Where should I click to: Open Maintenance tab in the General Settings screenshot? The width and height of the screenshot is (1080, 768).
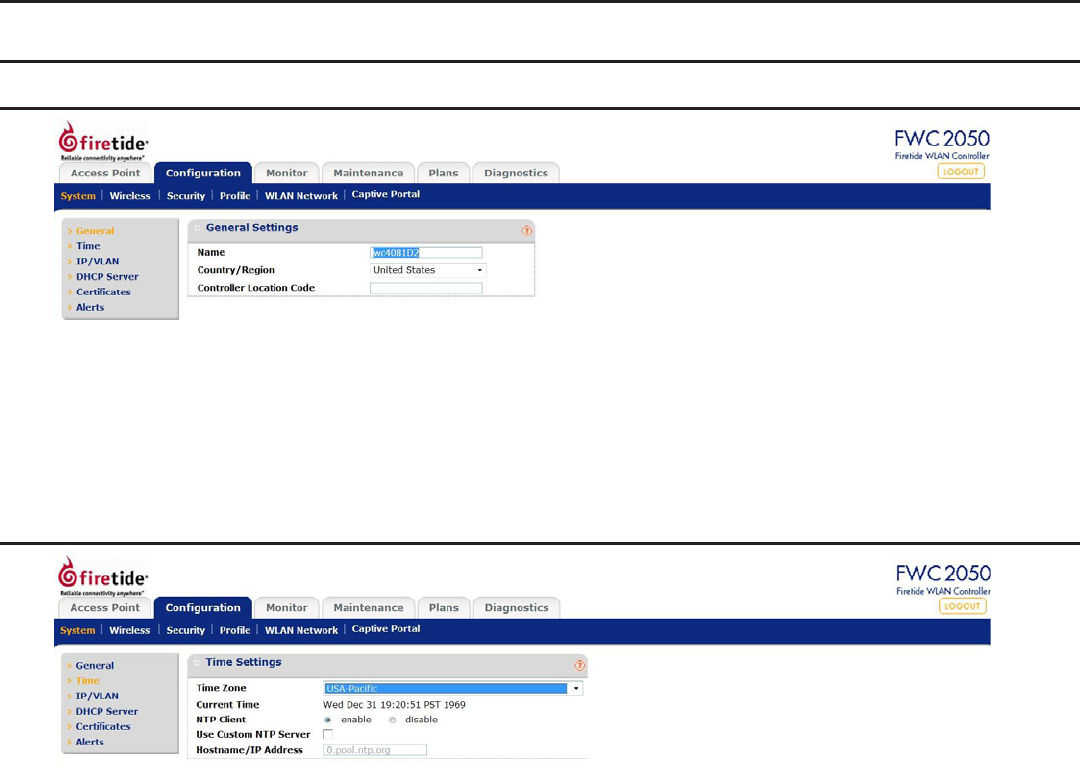[368, 173]
